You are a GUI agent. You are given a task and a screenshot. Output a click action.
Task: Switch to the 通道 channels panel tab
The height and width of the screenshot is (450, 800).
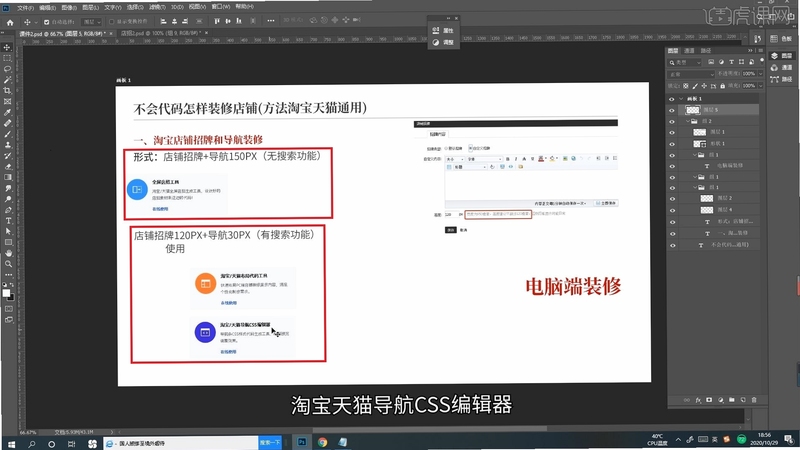pyautogui.click(x=689, y=51)
